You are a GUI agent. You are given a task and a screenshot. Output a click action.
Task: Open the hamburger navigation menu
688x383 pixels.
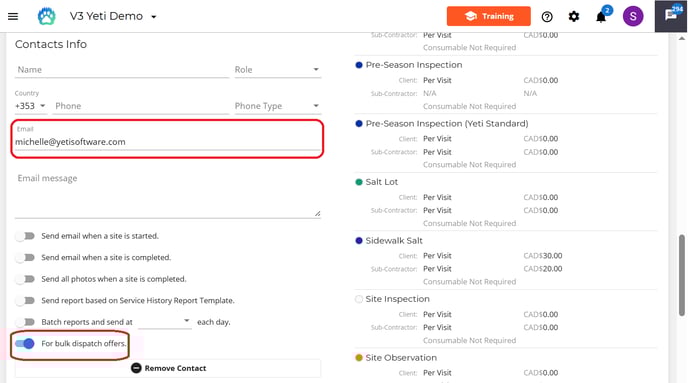coord(13,16)
